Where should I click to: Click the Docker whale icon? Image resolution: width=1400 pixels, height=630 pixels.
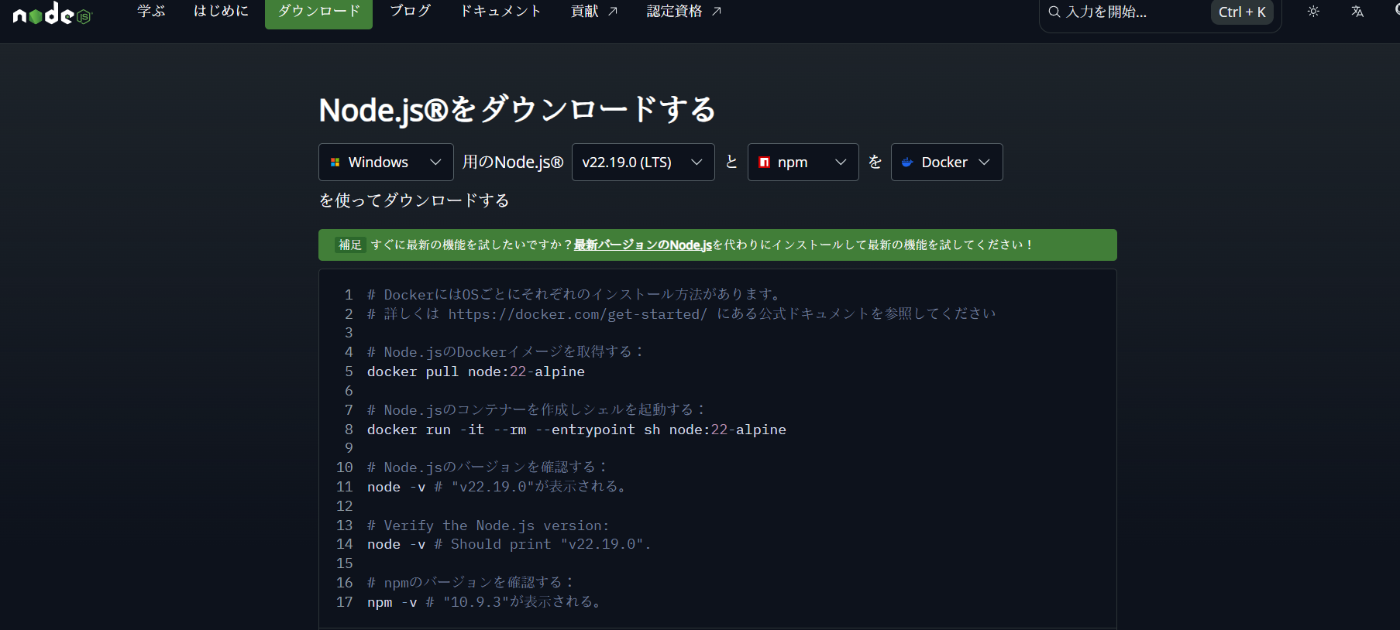(907, 162)
